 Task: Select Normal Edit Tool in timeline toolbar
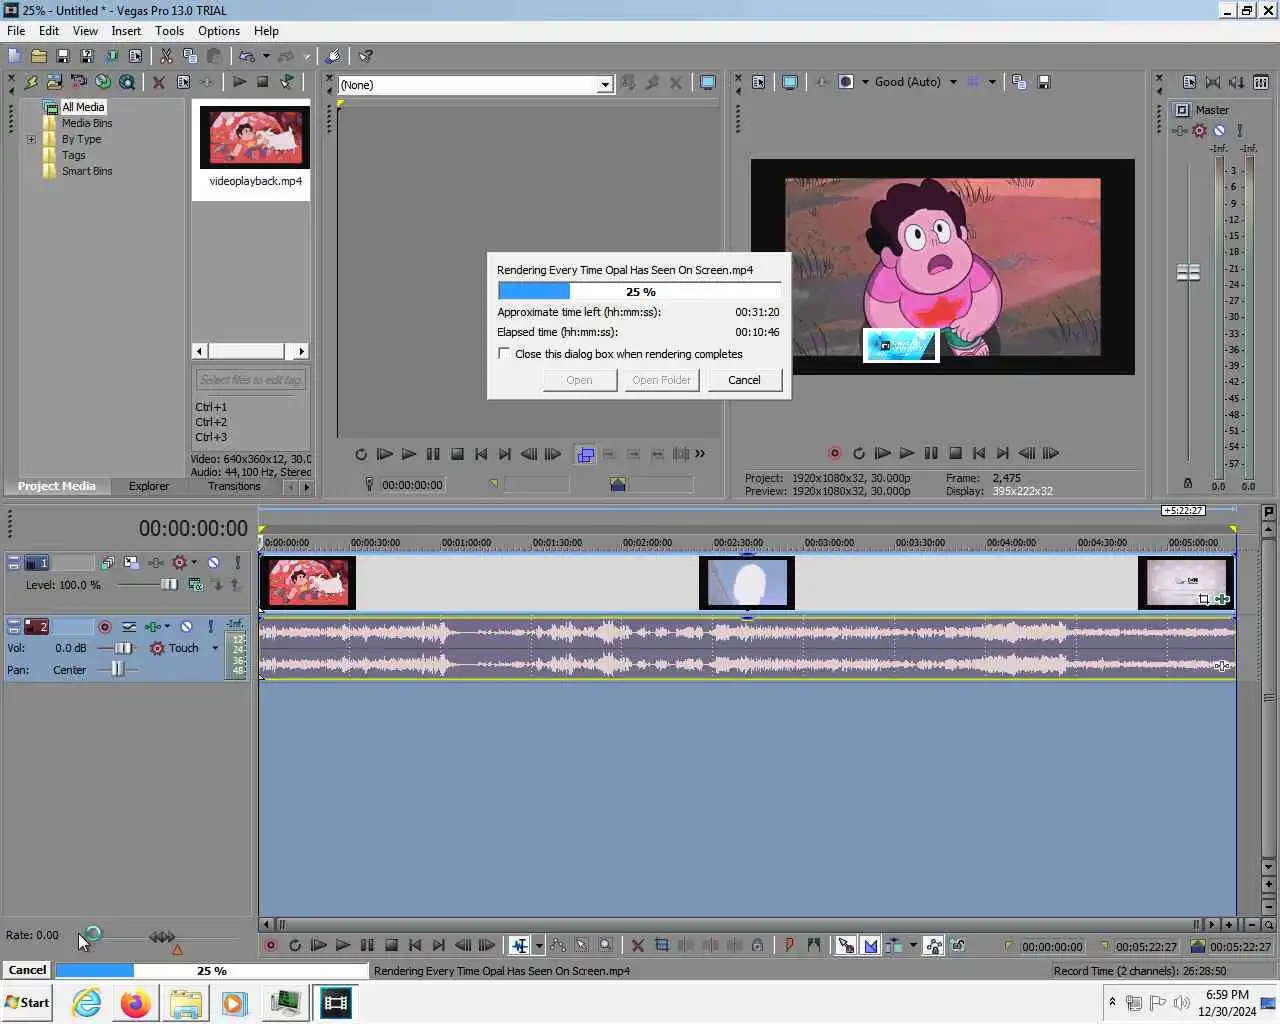click(519, 945)
